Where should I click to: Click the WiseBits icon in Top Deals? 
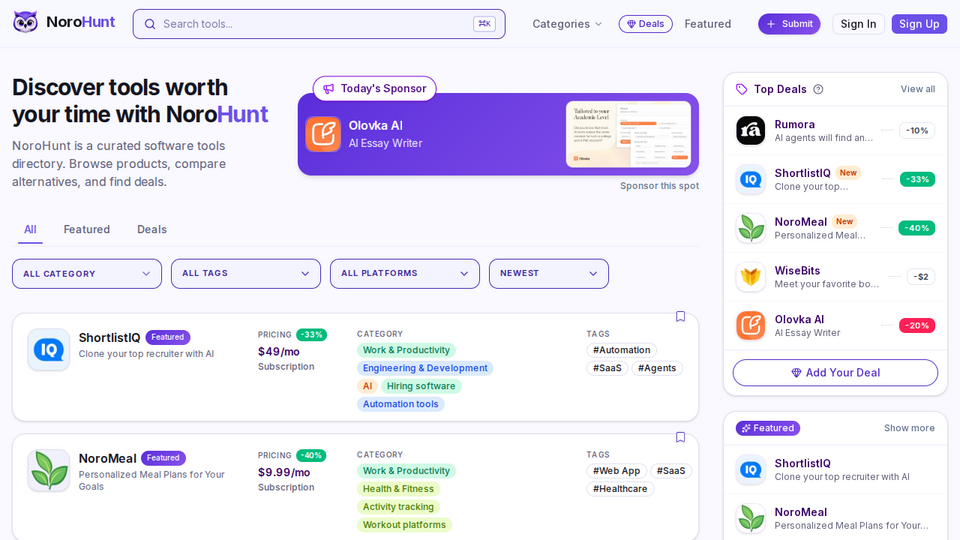pos(750,277)
